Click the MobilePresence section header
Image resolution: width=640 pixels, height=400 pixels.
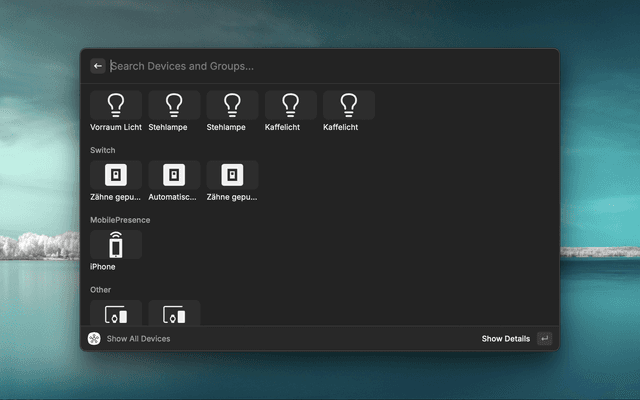pos(120,220)
